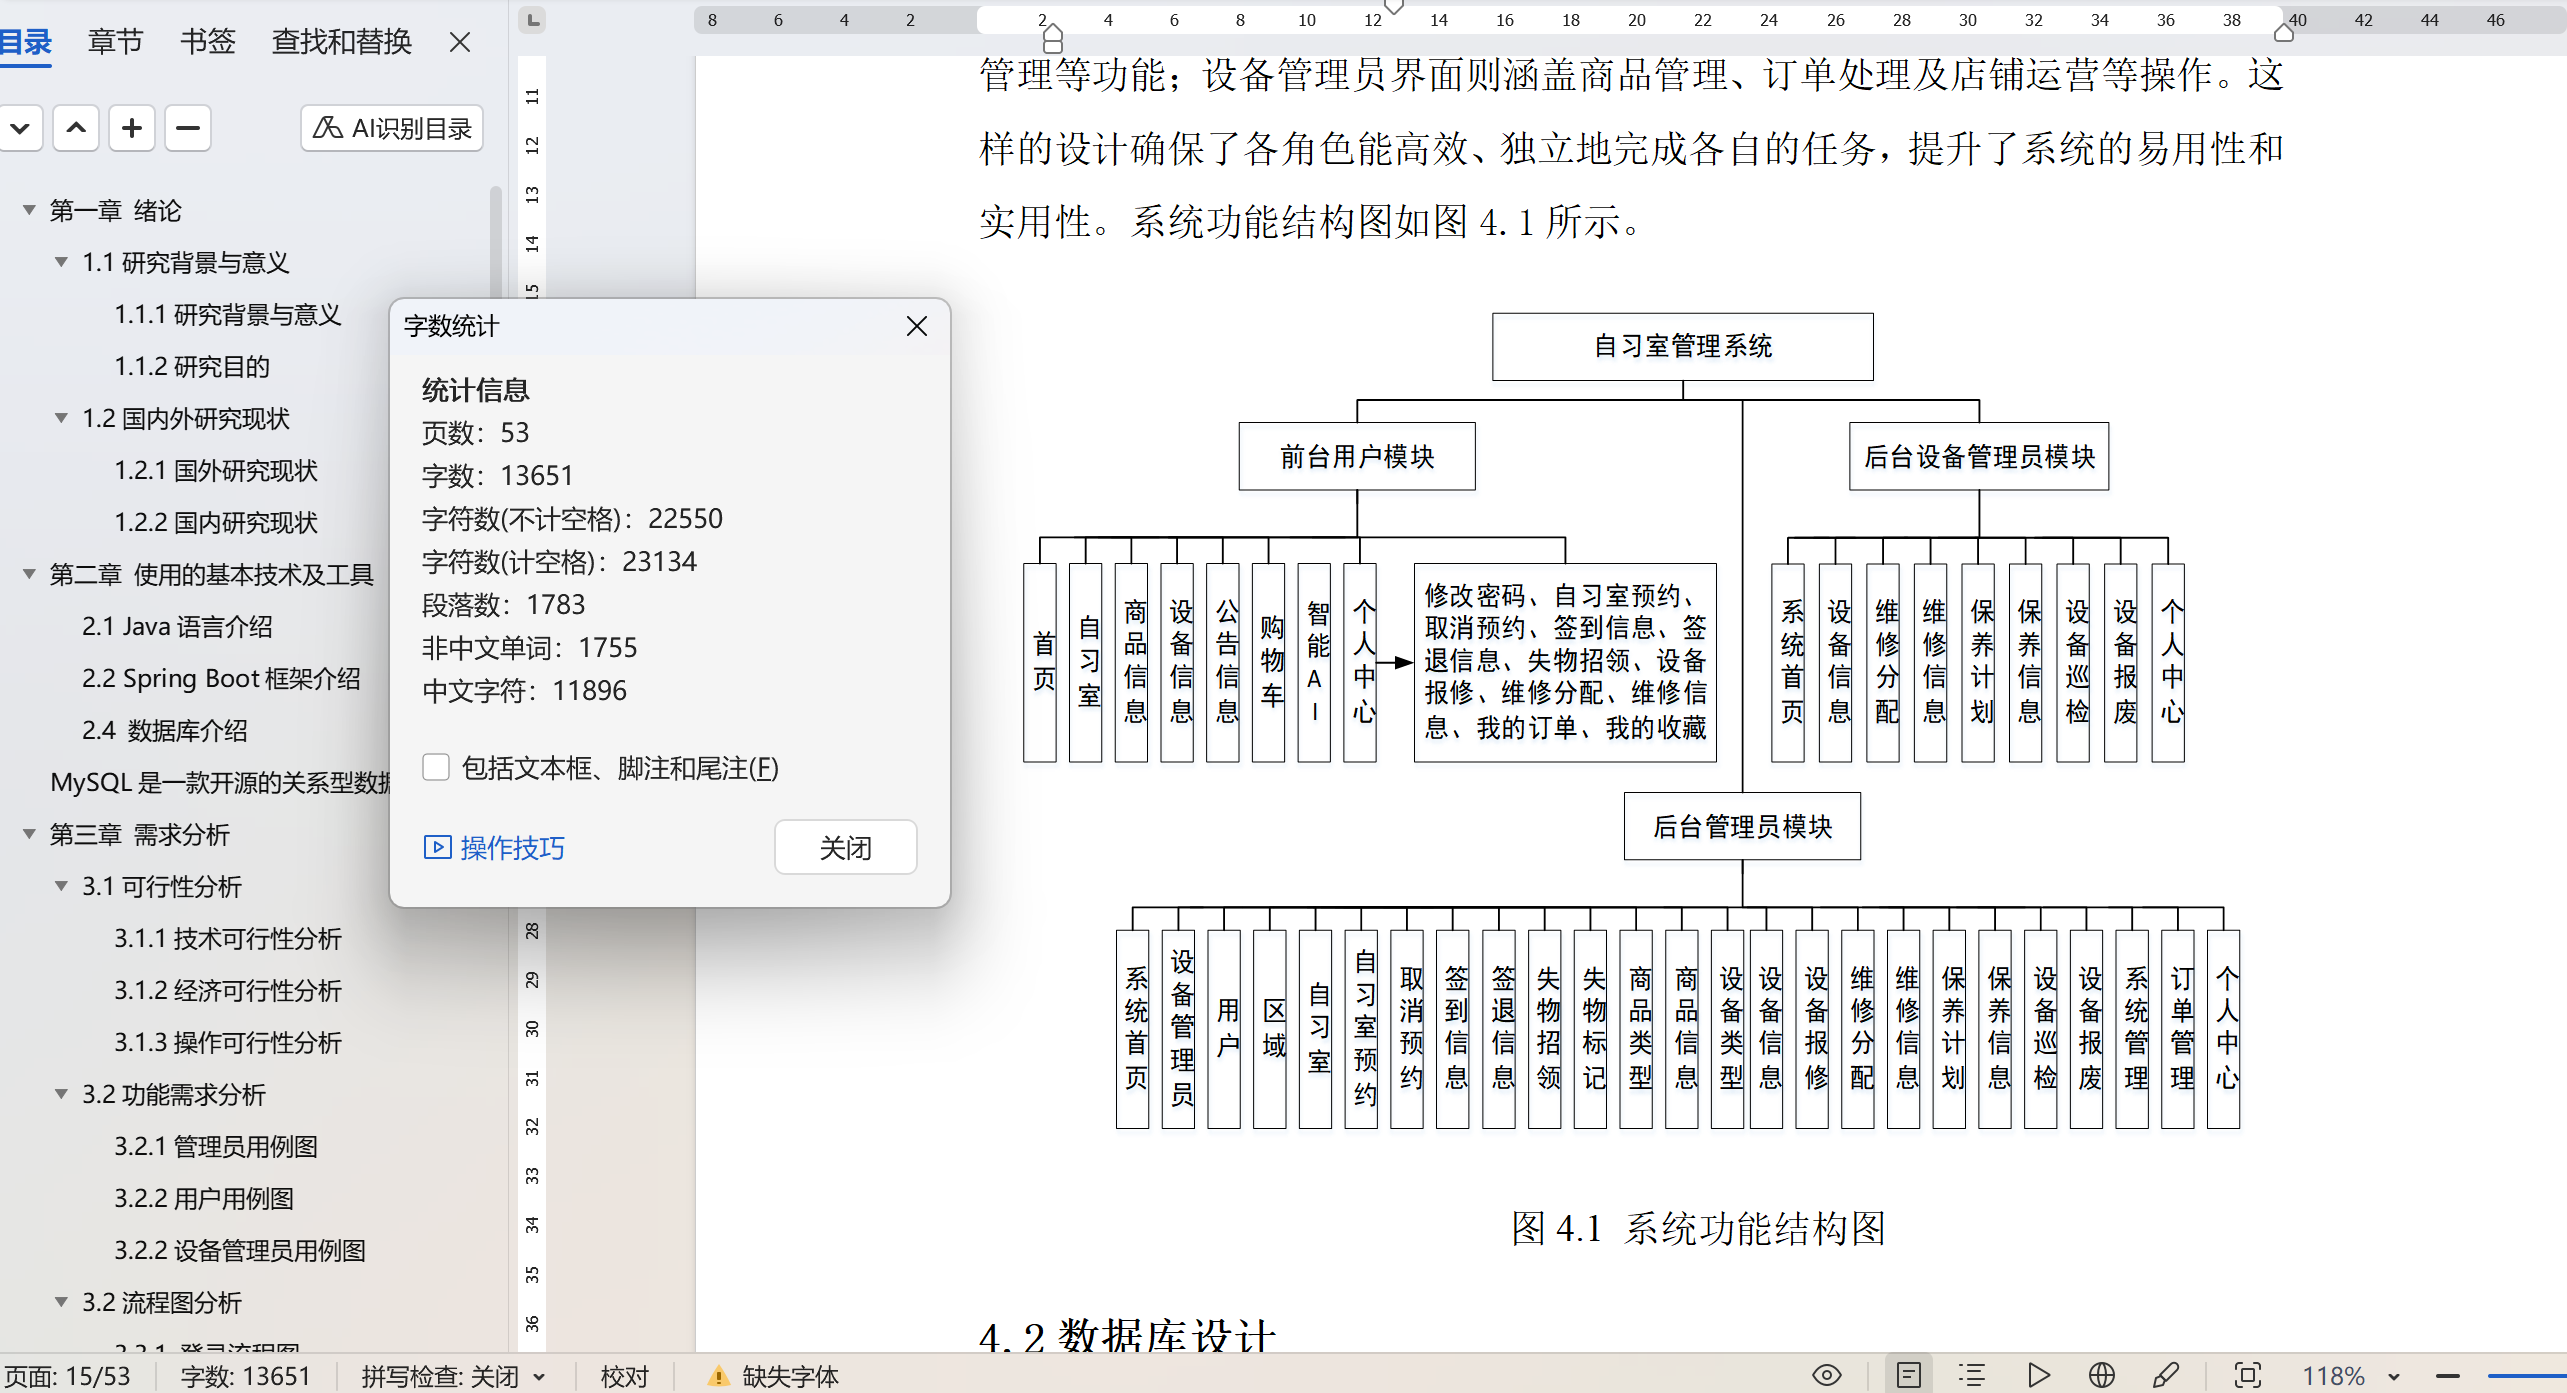Open reading mode play icon
The width and height of the screenshot is (2567, 1393).
point(2038,1376)
